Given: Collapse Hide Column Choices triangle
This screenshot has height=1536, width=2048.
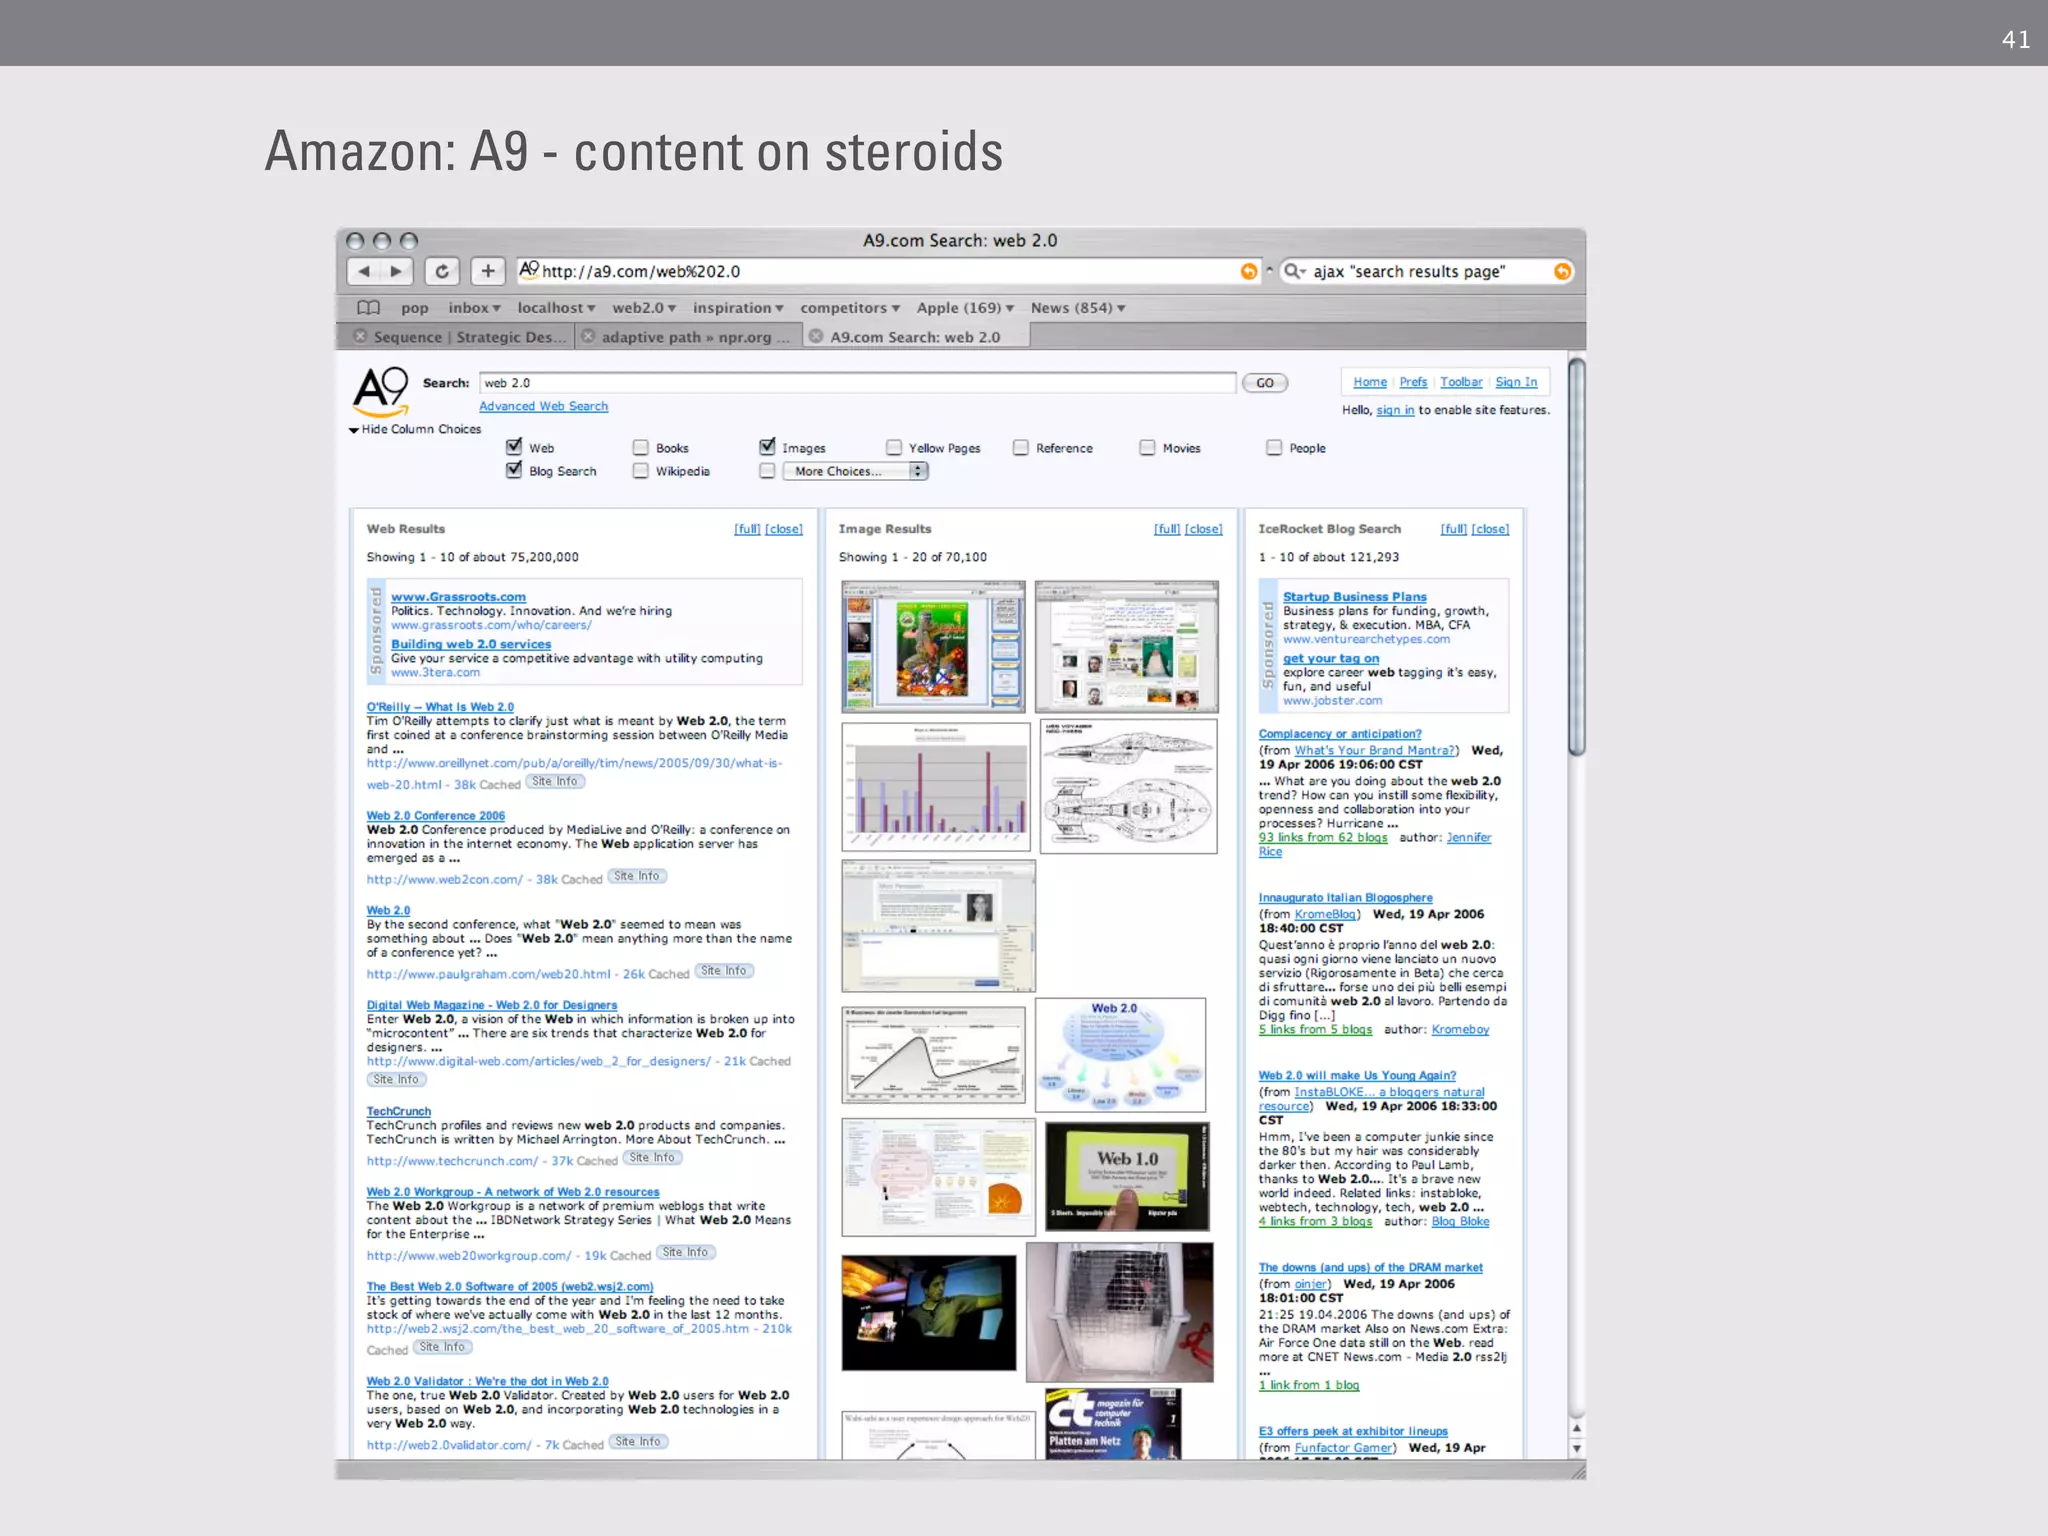Looking at the screenshot, I should [x=353, y=430].
